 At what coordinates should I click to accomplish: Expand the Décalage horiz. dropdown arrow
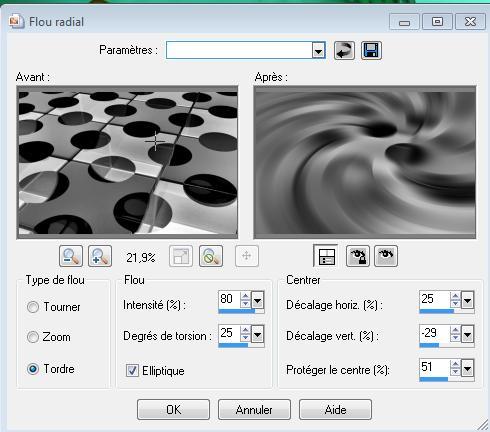[x=467, y=301]
